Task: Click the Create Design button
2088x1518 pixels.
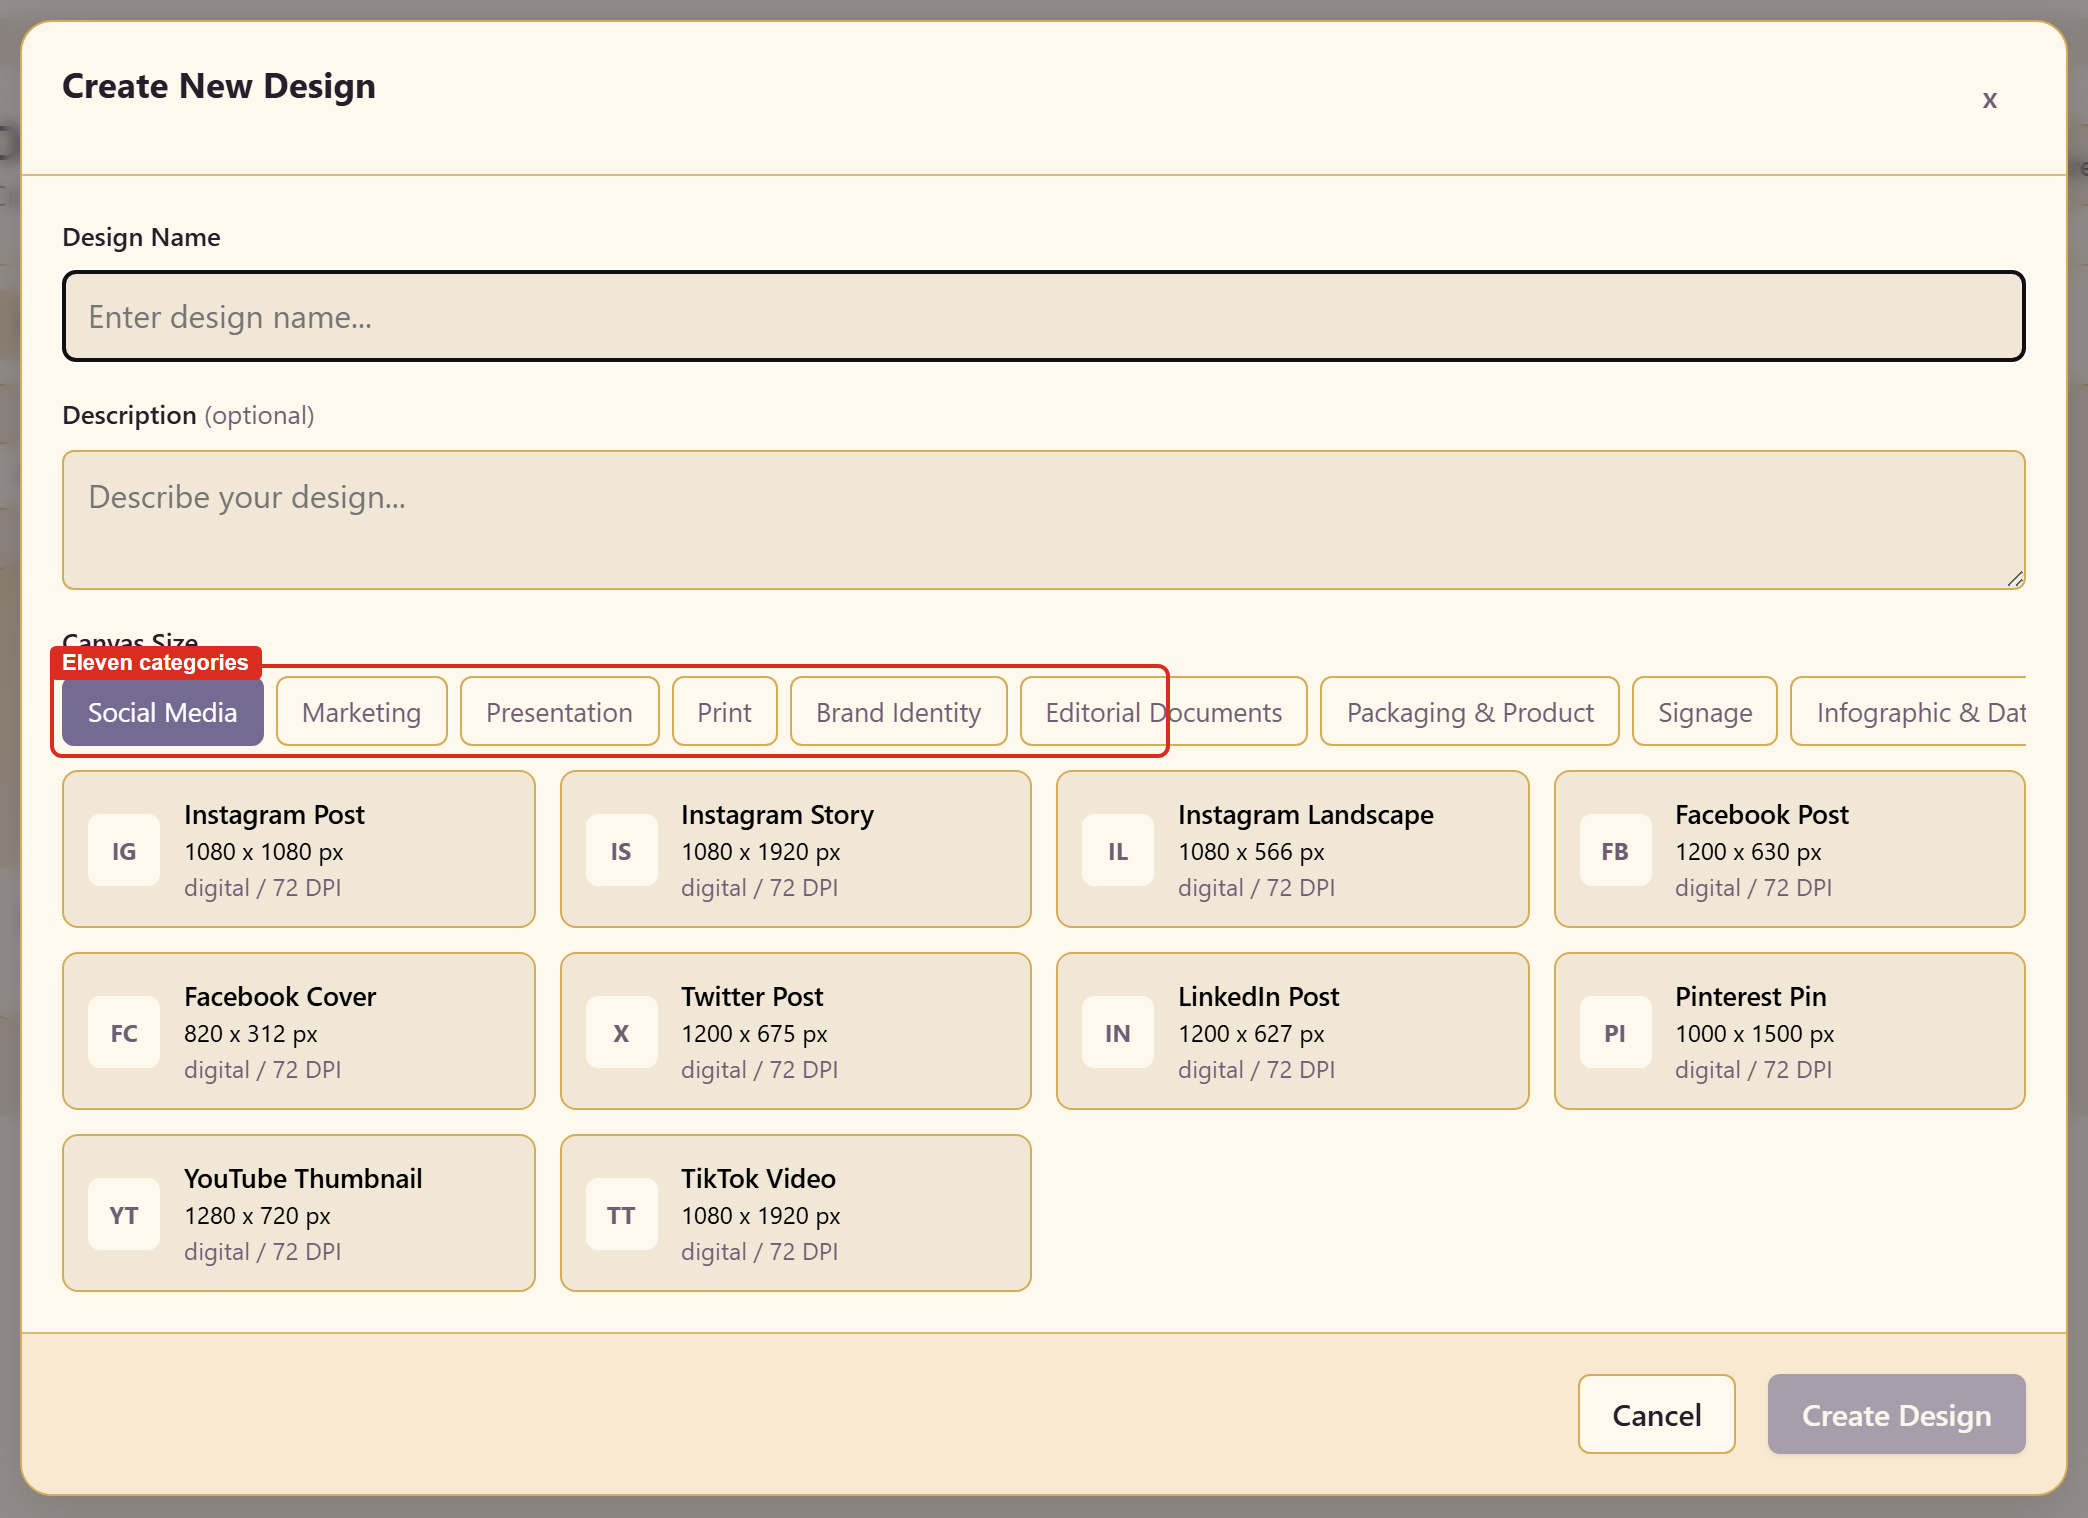Action: pos(1897,1414)
